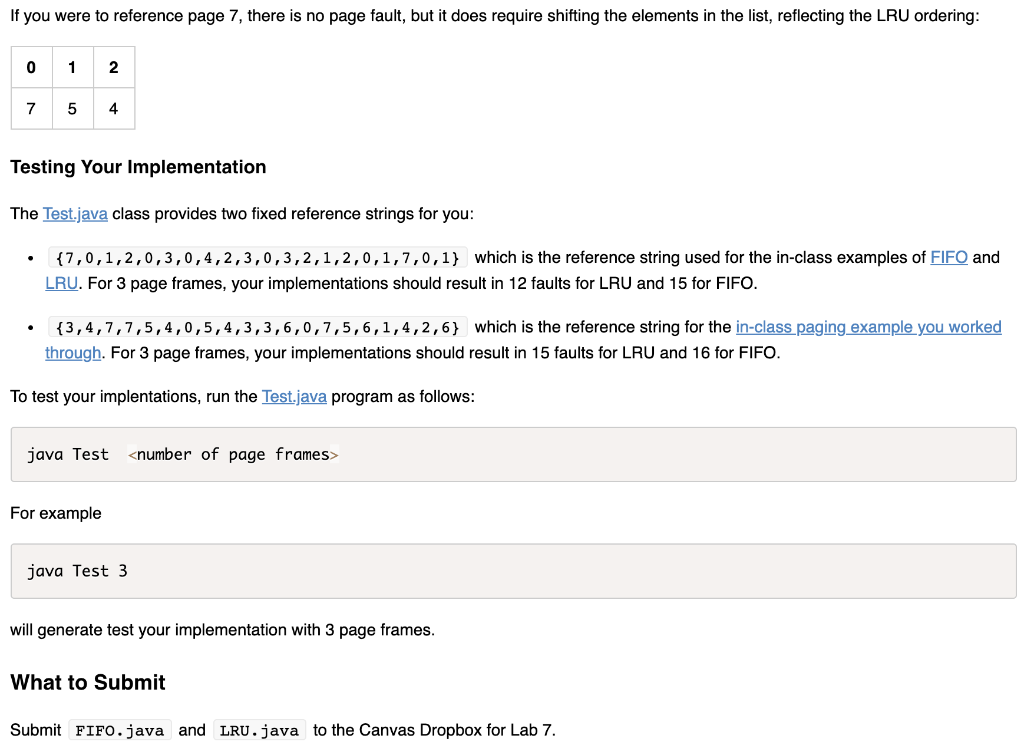Select table cell containing page 7

point(31,108)
